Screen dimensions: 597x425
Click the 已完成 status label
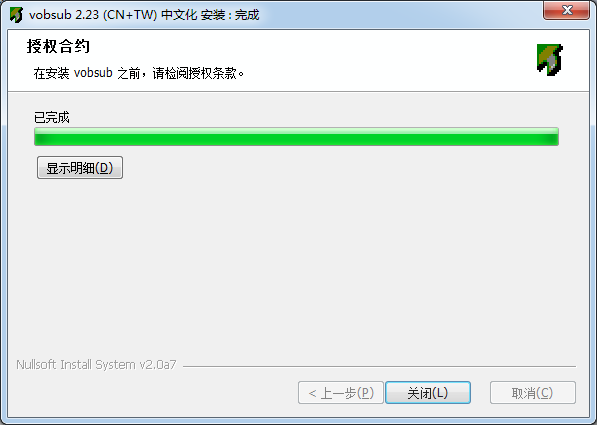51,117
